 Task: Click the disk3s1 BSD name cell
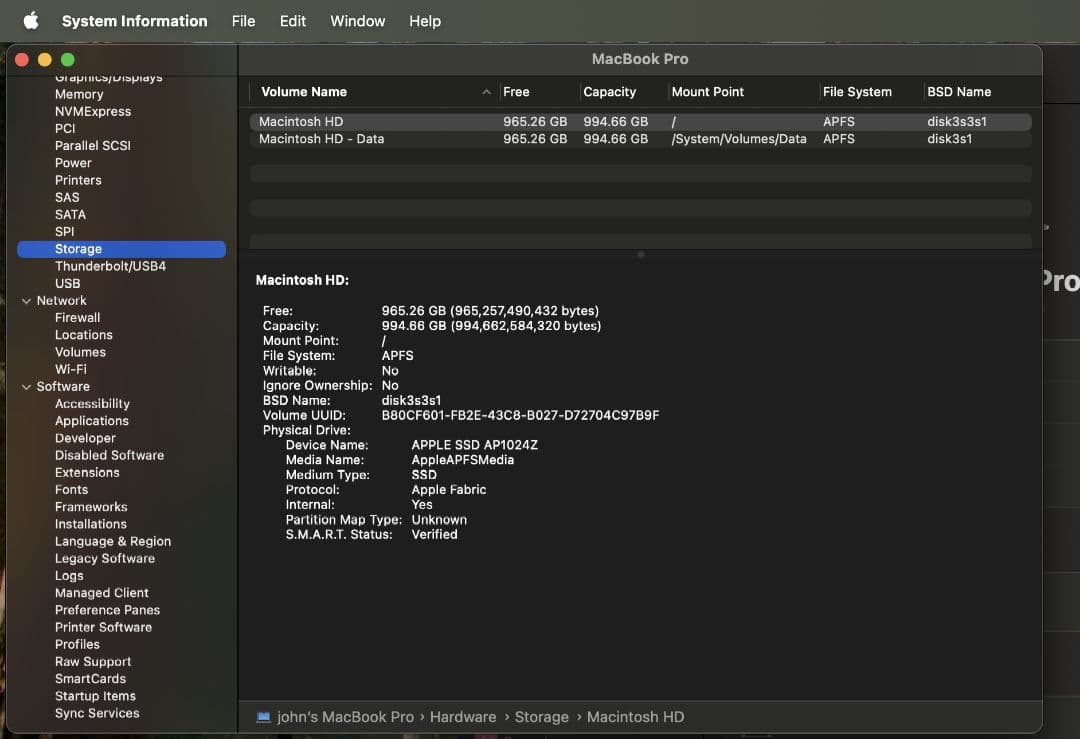[949, 139]
